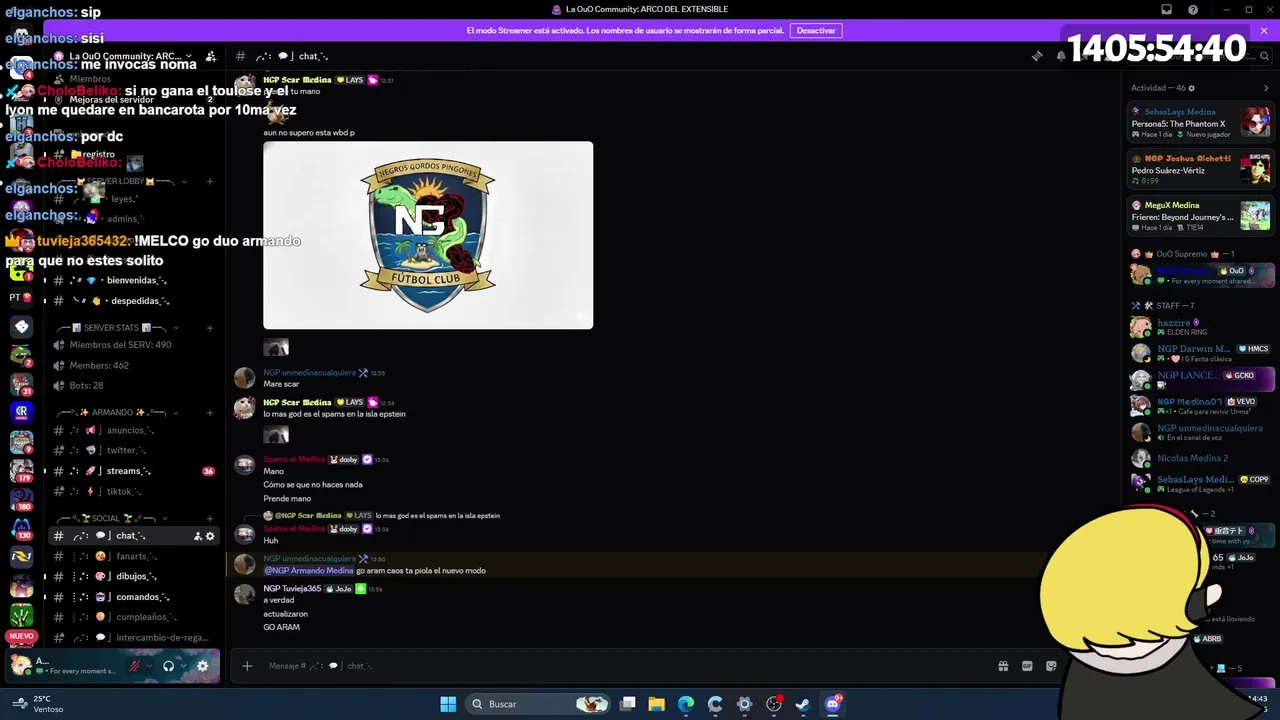Image resolution: width=1280 pixels, height=720 pixels.
Task: Open the twitter channel
Action: pos(133,450)
